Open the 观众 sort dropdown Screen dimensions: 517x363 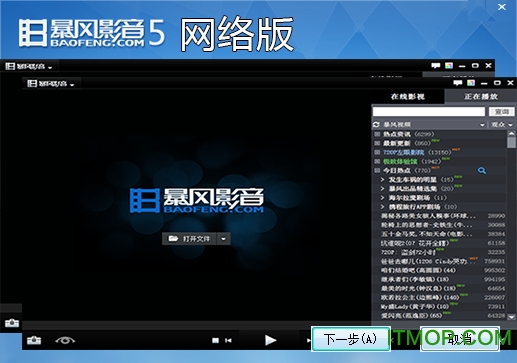click(x=502, y=125)
